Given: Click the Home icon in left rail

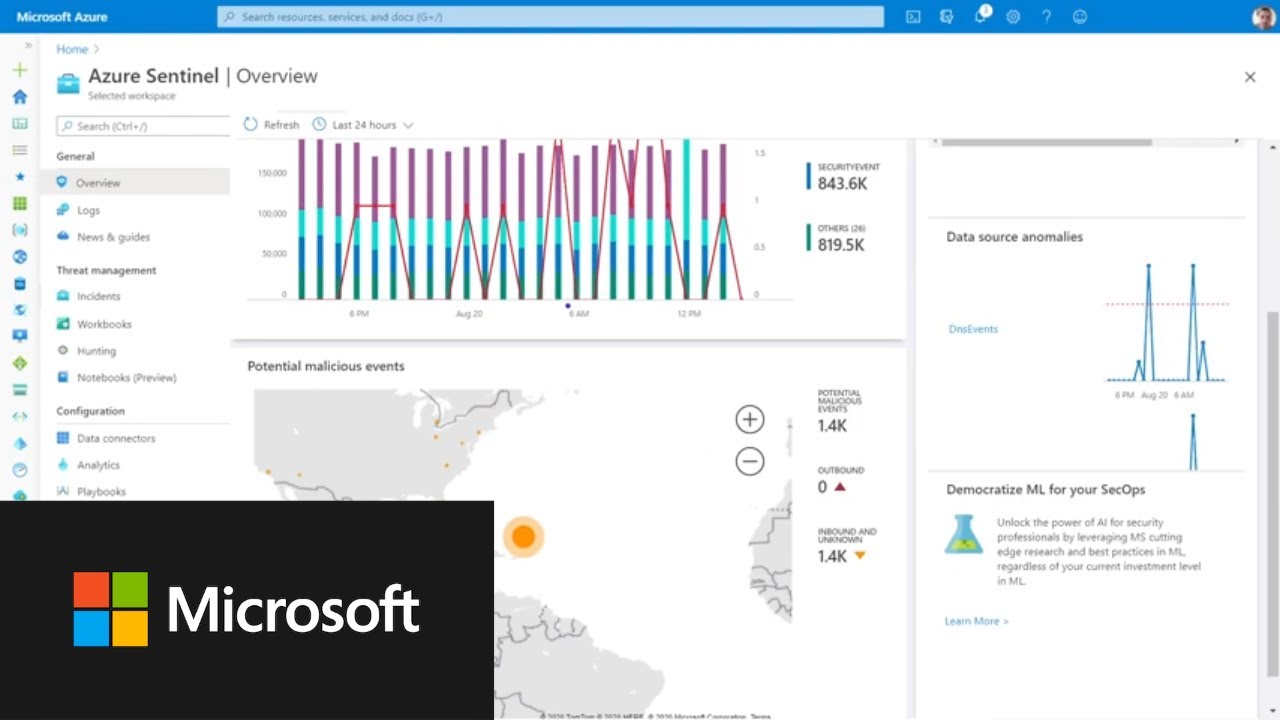Looking at the screenshot, I should click(x=19, y=97).
